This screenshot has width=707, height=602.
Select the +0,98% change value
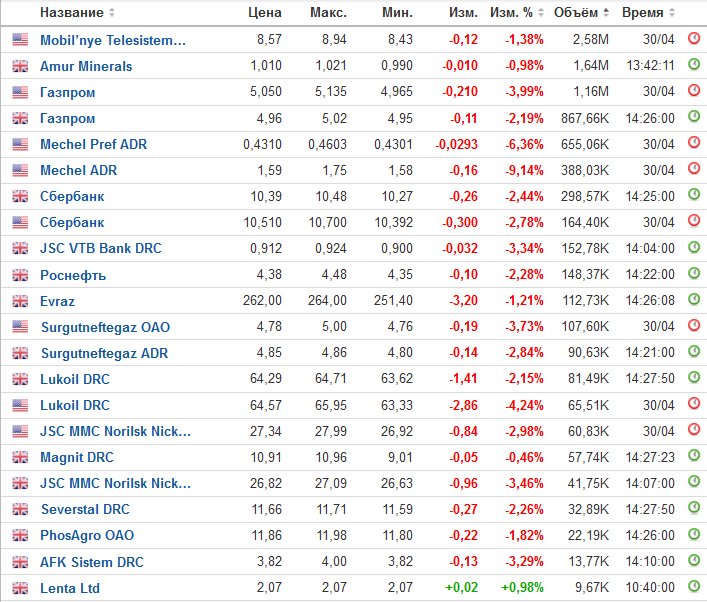(x=522, y=588)
